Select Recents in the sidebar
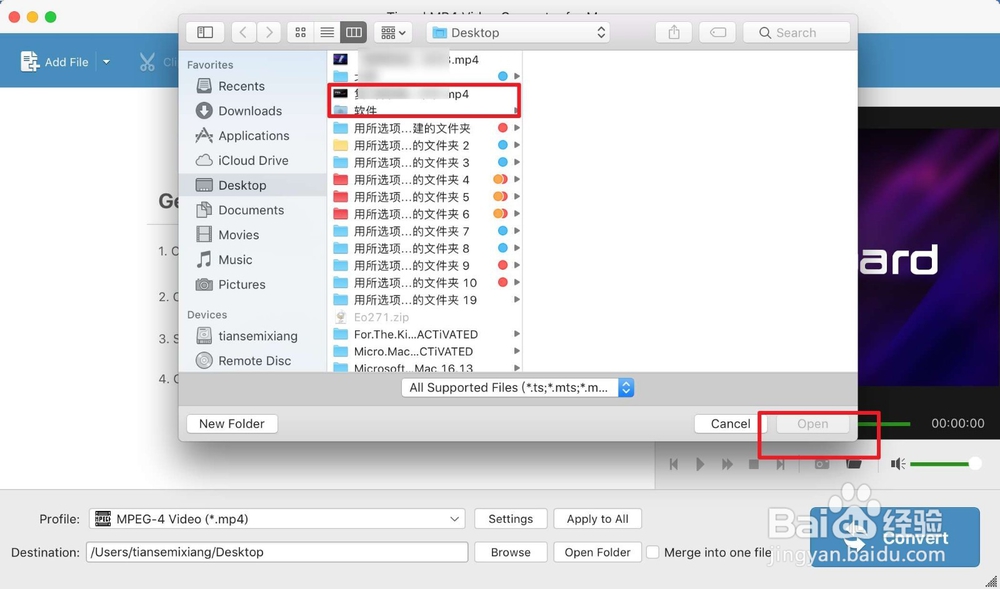This screenshot has width=1000, height=589. pyautogui.click(x=241, y=86)
